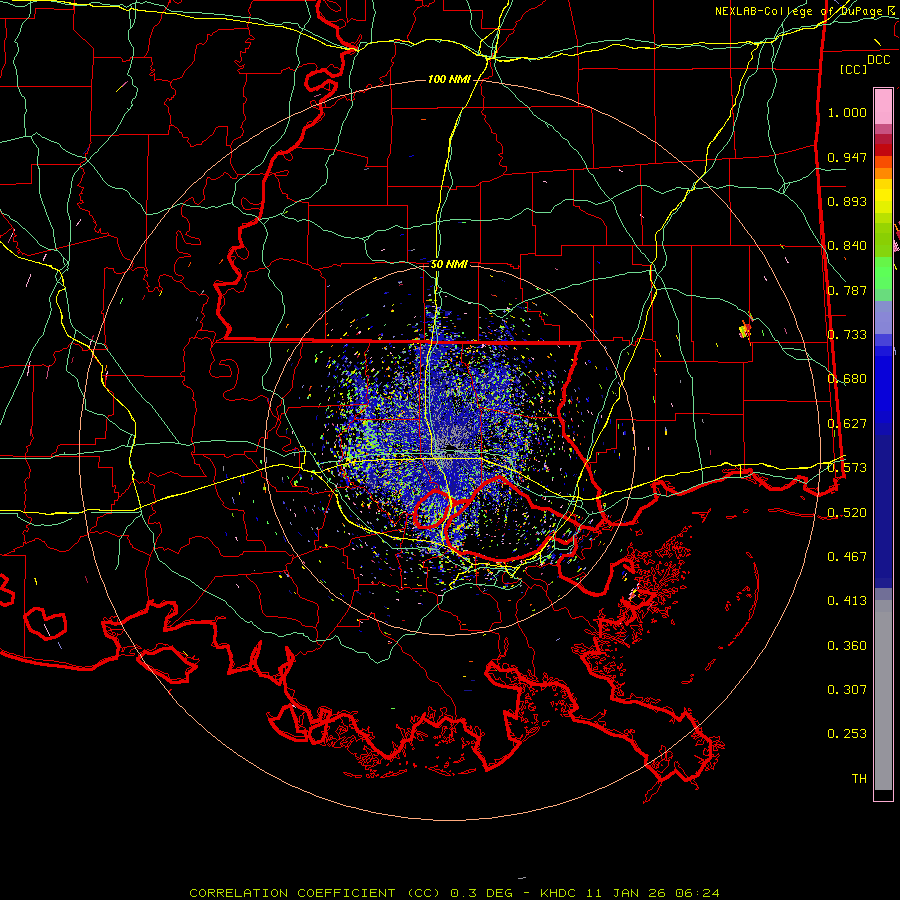The width and height of the screenshot is (900, 900).
Task: Click the 06:24 timestamp in caption
Action: point(697,893)
